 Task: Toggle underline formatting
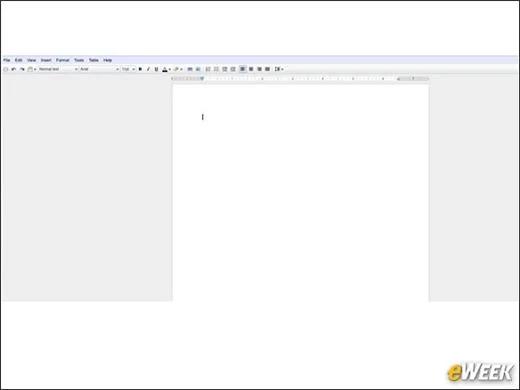pyautogui.click(x=156, y=69)
